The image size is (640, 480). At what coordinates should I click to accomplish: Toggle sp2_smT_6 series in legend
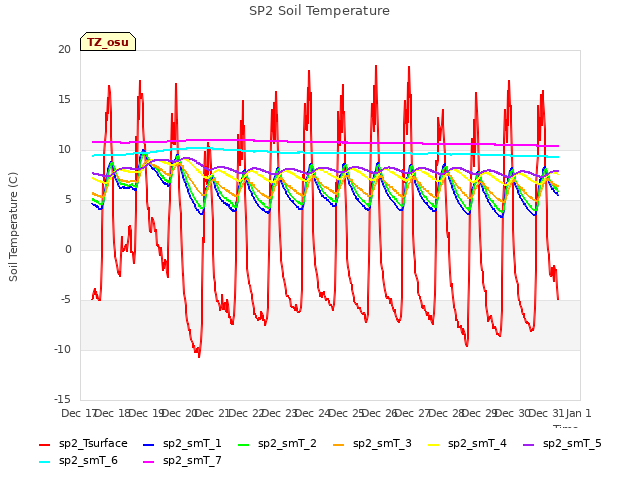tap(78, 461)
